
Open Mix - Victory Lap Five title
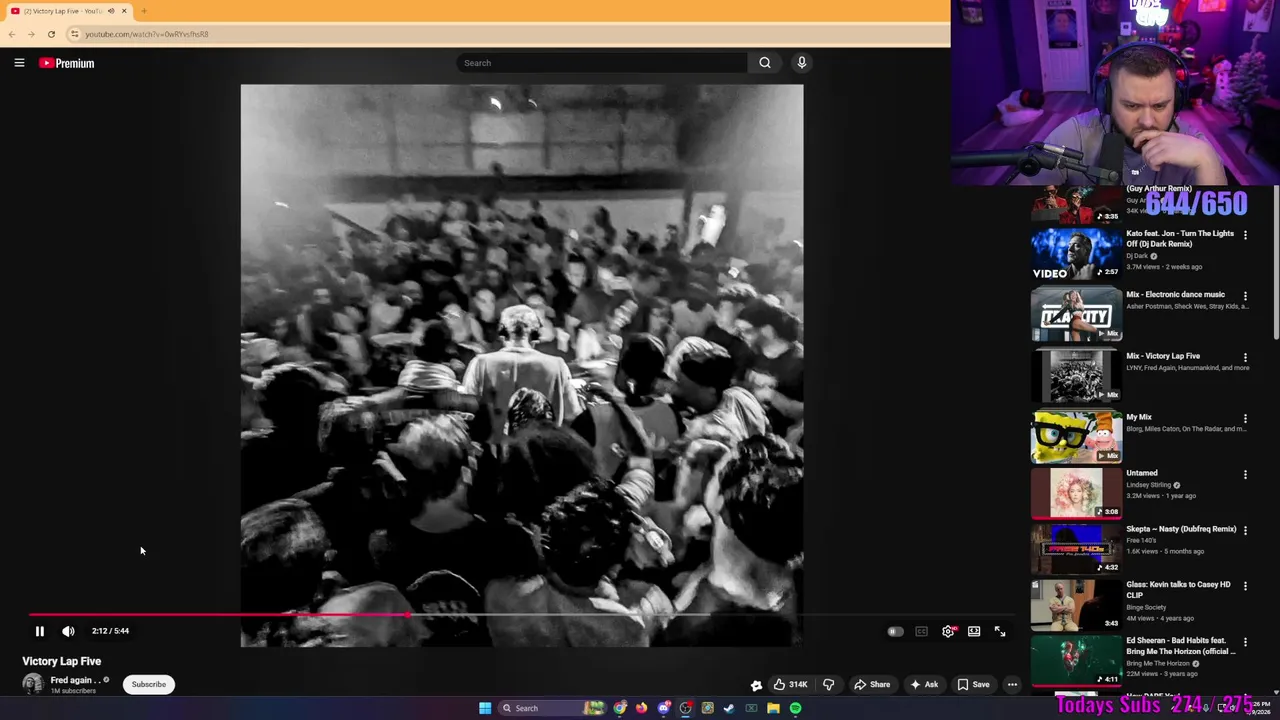pos(1163,356)
